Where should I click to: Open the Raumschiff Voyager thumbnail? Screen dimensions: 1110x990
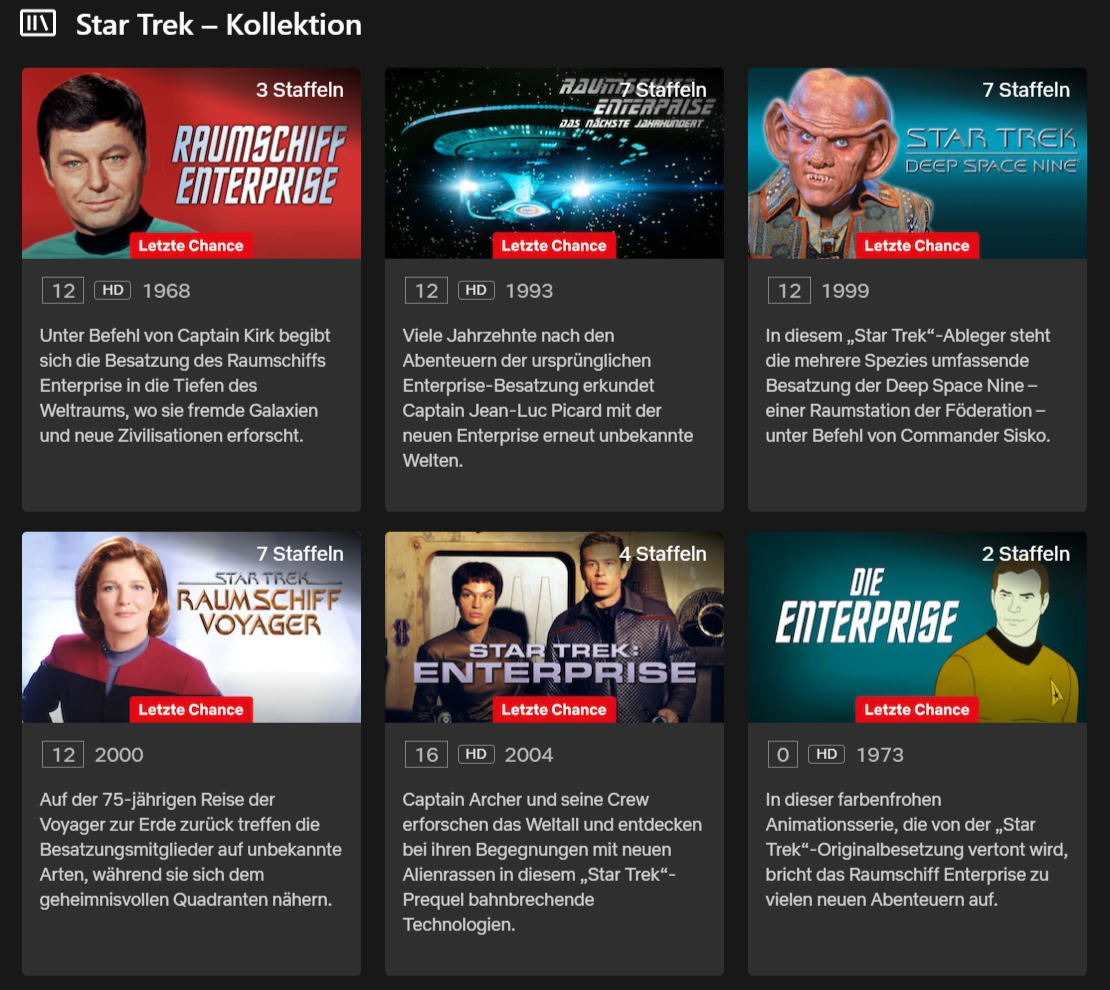click(x=191, y=627)
